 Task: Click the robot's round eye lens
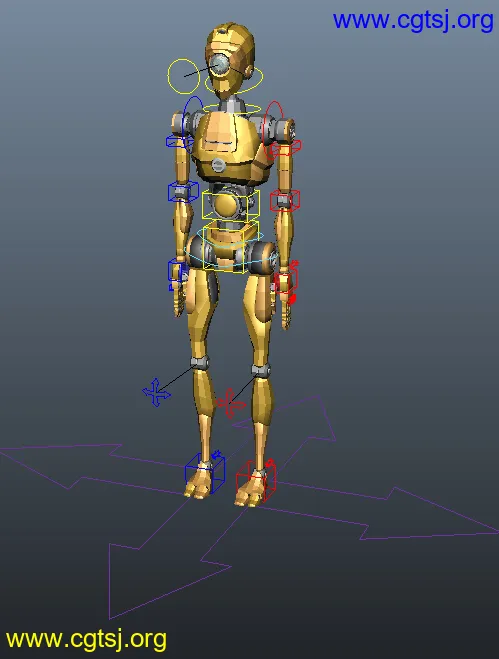[x=219, y=64]
